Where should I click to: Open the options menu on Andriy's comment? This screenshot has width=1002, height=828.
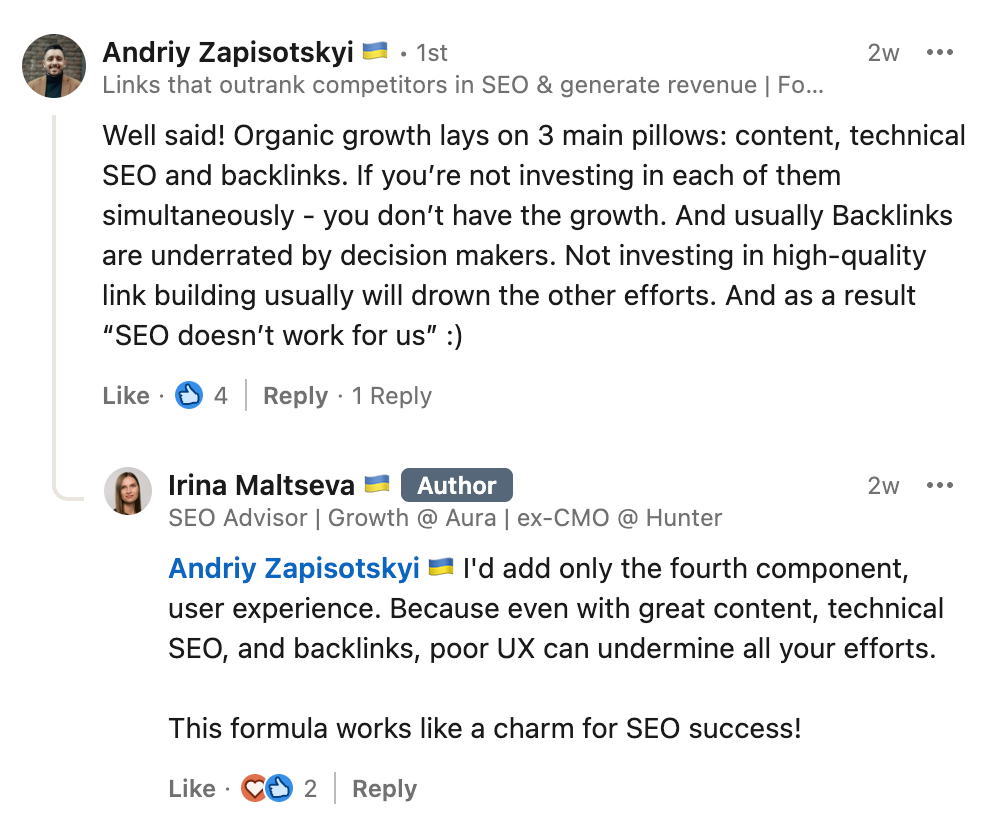pyautogui.click(x=940, y=52)
